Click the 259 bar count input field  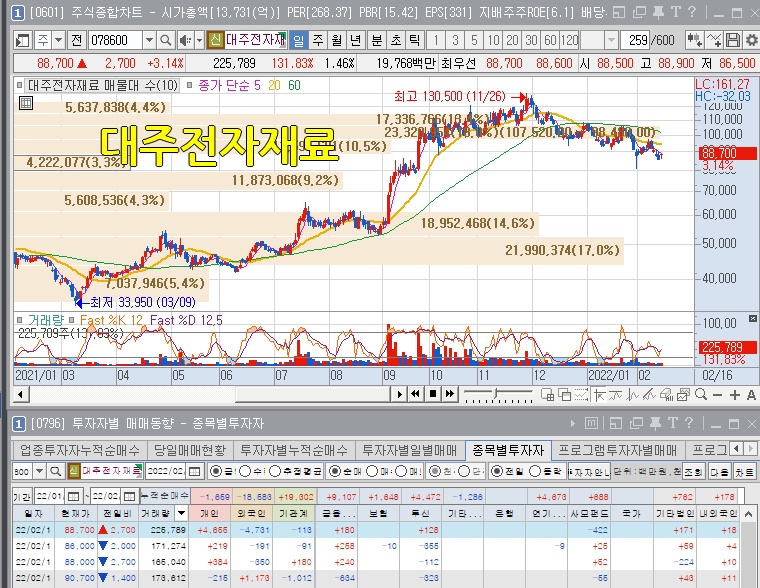(x=635, y=40)
